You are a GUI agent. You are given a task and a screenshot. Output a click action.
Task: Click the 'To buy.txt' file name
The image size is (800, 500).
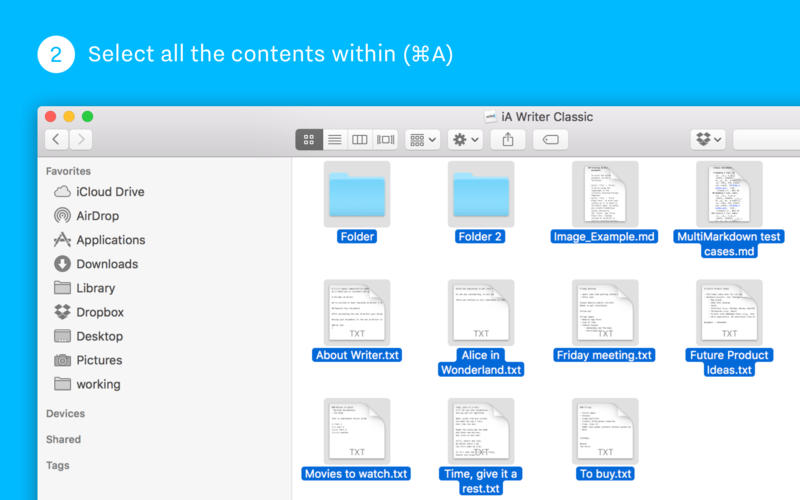point(606,473)
